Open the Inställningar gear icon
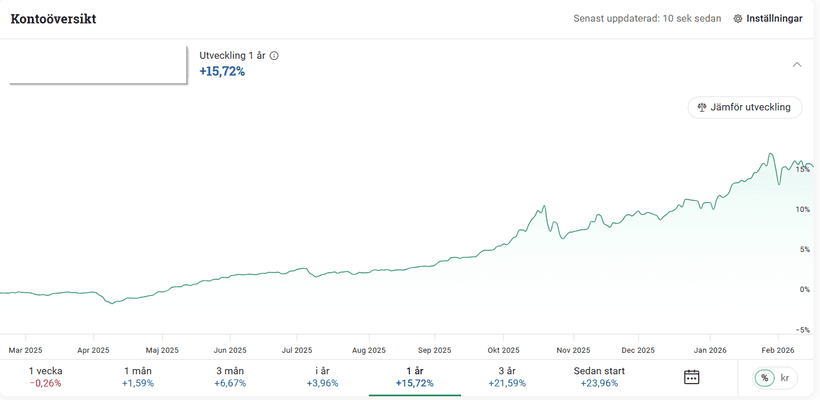 (738, 19)
